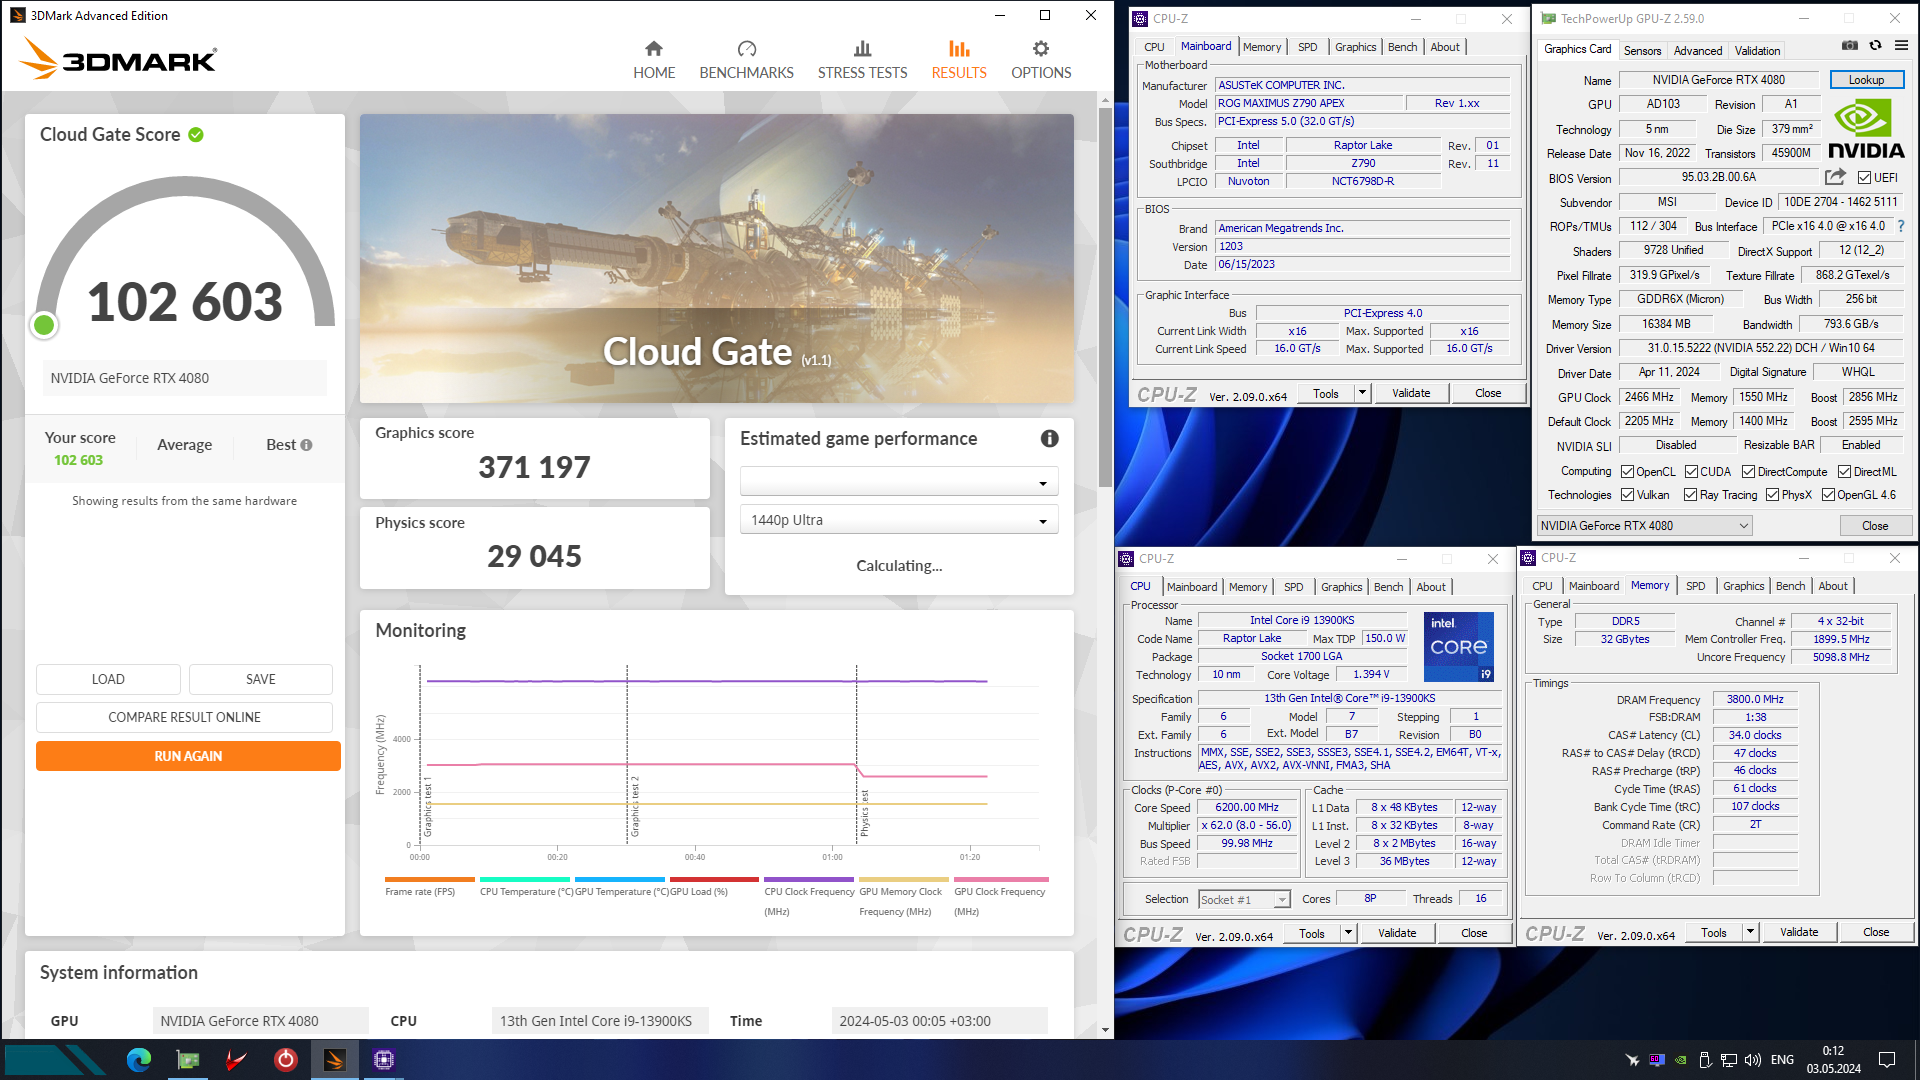Open the GPU selector dropdown in GPU-Z
The height and width of the screenshot is (1080, 1920).
pos(1644,526)
